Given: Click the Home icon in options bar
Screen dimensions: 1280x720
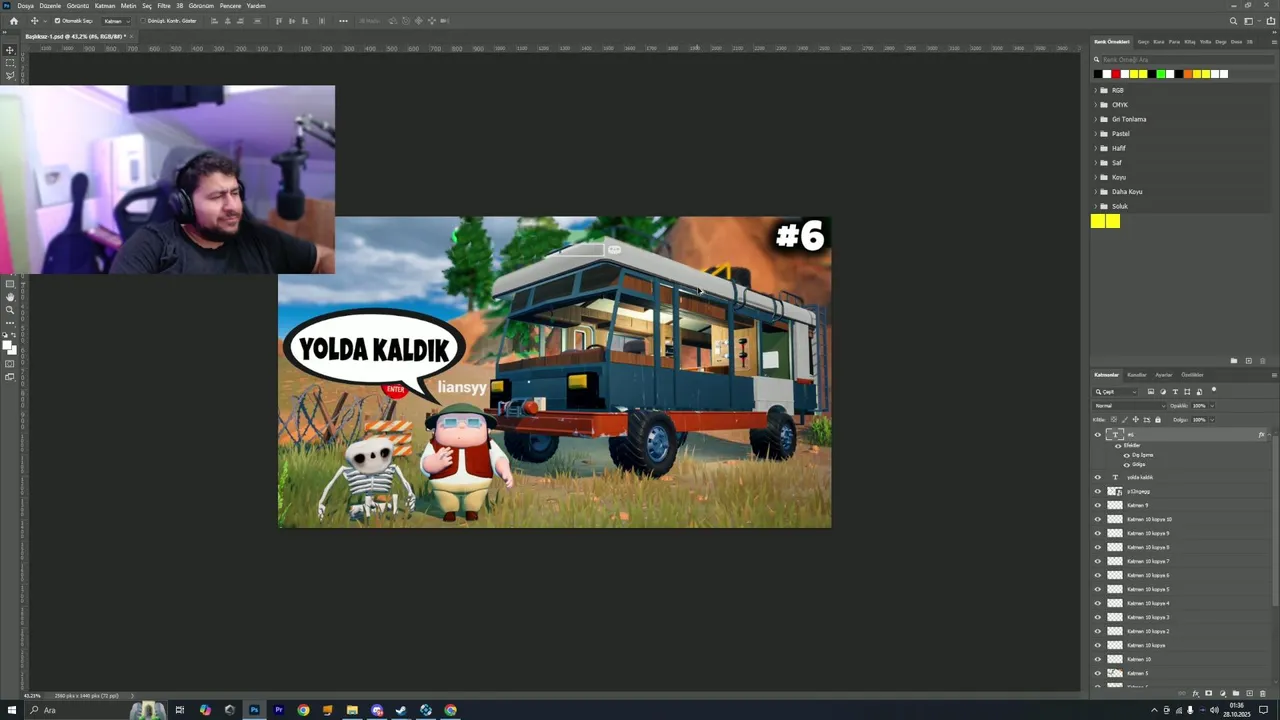Looking at the screenshot, I should coord(13,21).
